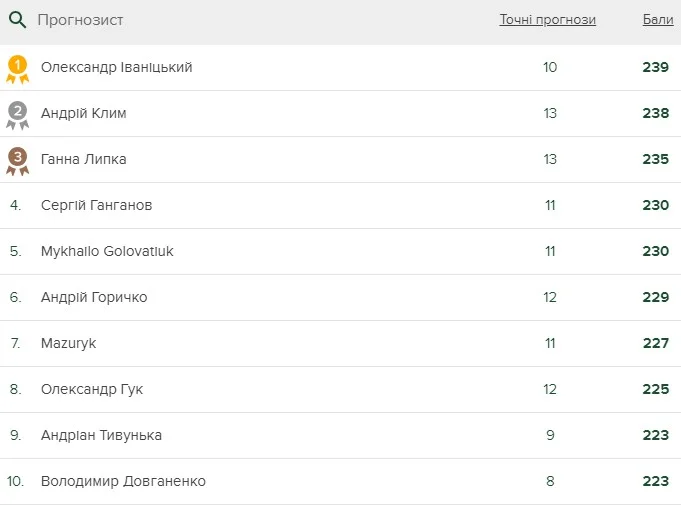Sort by Точні прогнози column header

(x=547, y=20)
